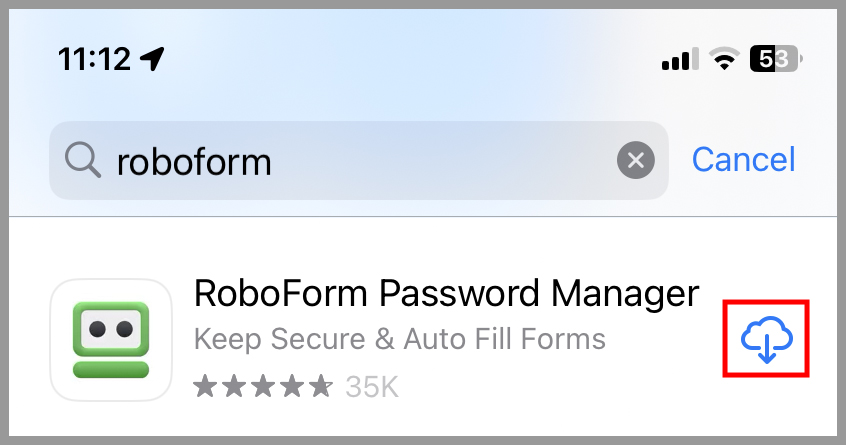Tap the 35K ratings count
Viewport: 846px width, 445px height.
tap(372, 387)
